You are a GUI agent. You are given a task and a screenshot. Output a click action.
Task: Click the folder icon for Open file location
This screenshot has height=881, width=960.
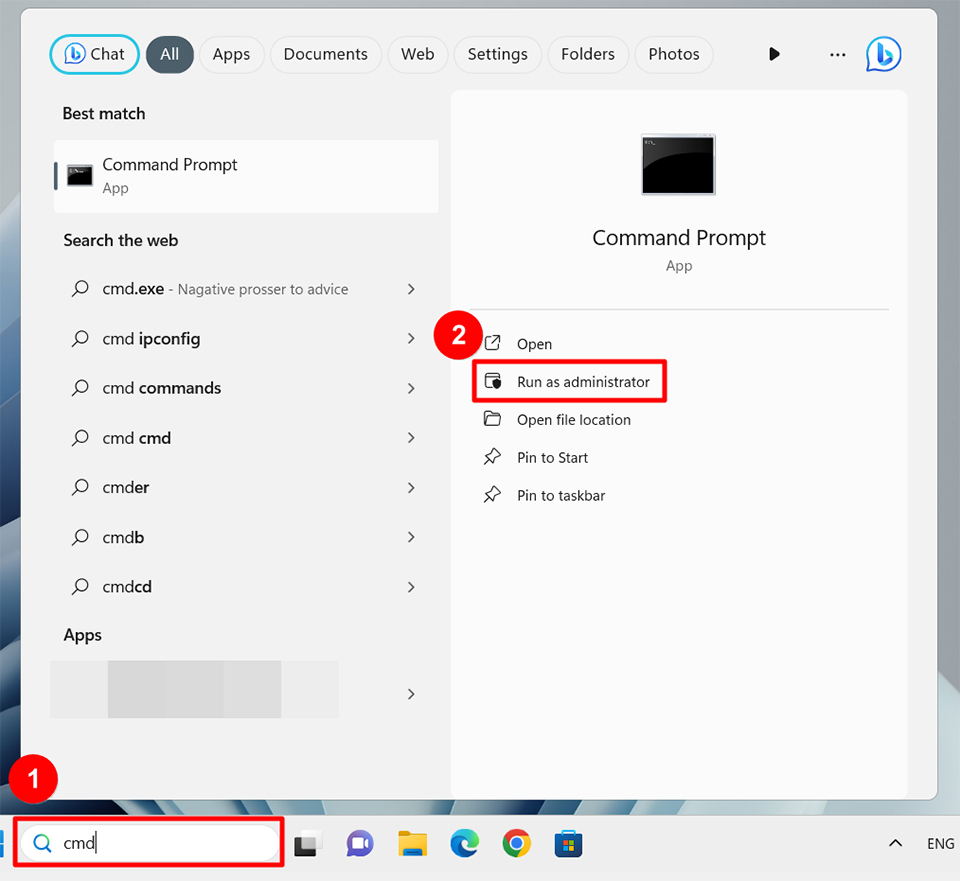[492, 419]
